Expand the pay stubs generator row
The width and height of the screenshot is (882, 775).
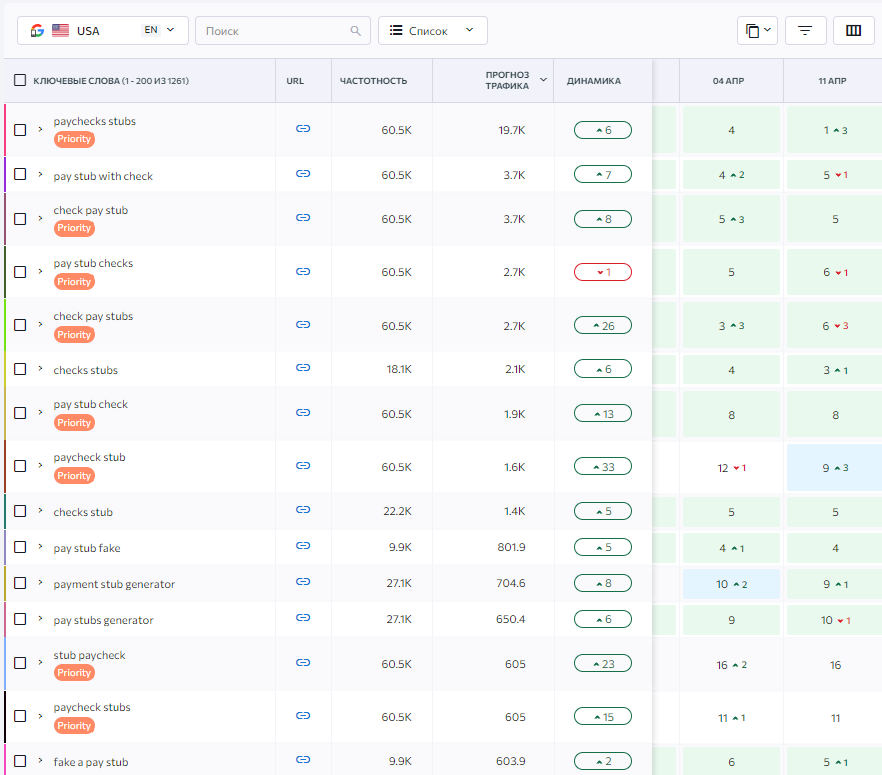pos(40,618)
